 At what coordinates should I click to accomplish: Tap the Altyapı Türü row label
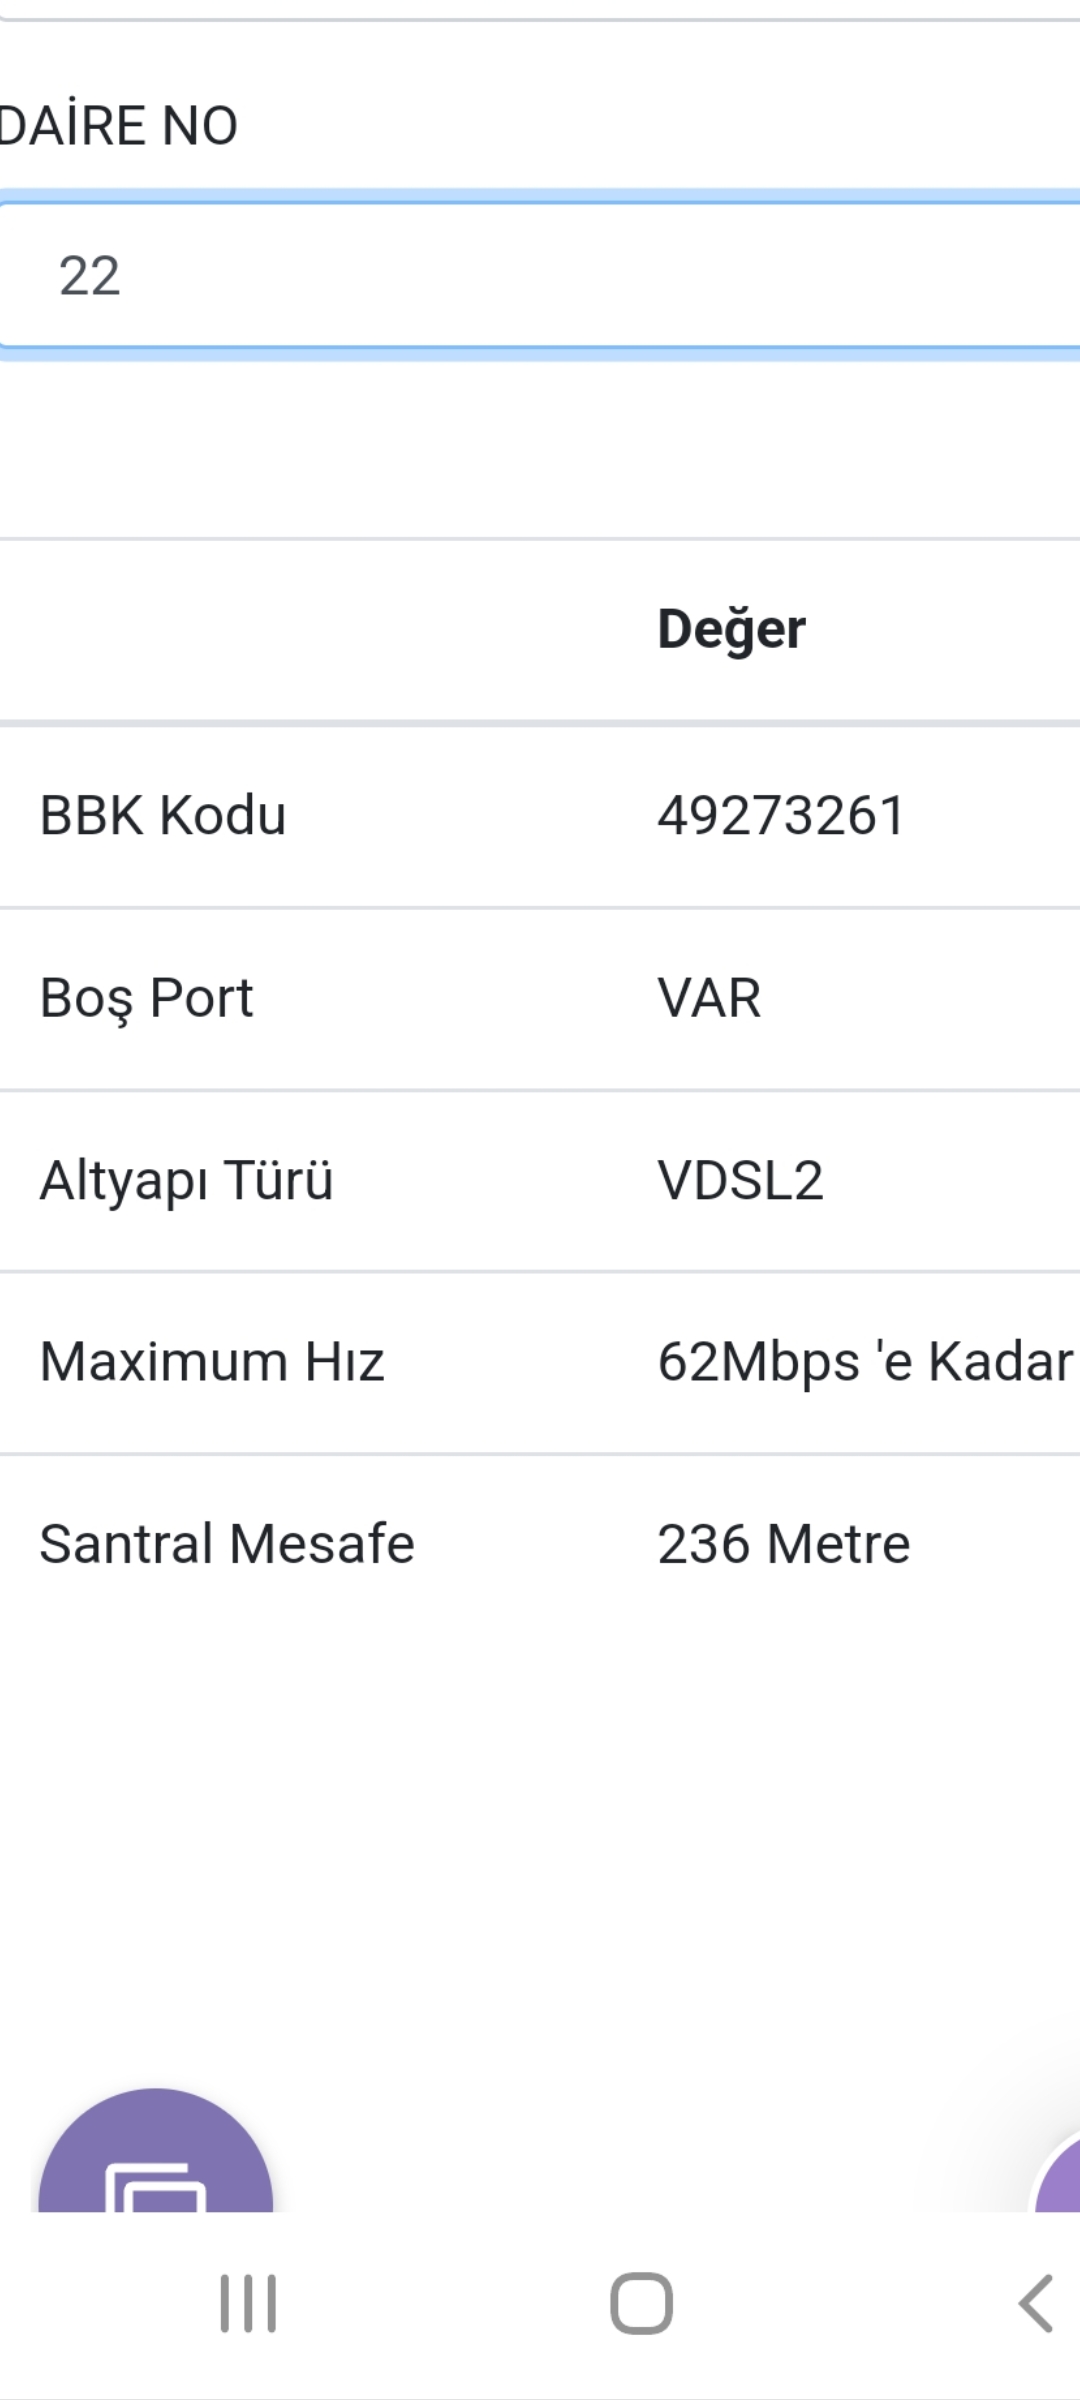(x=186, y=1181)
